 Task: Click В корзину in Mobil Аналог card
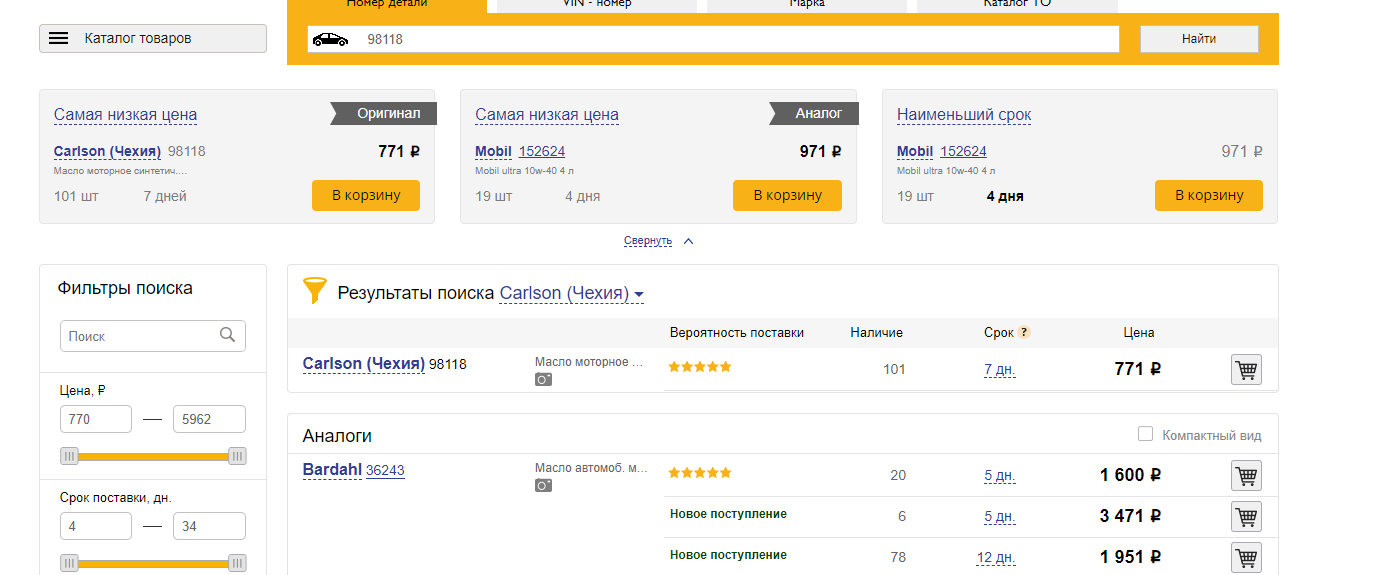[x=787, y=195]
